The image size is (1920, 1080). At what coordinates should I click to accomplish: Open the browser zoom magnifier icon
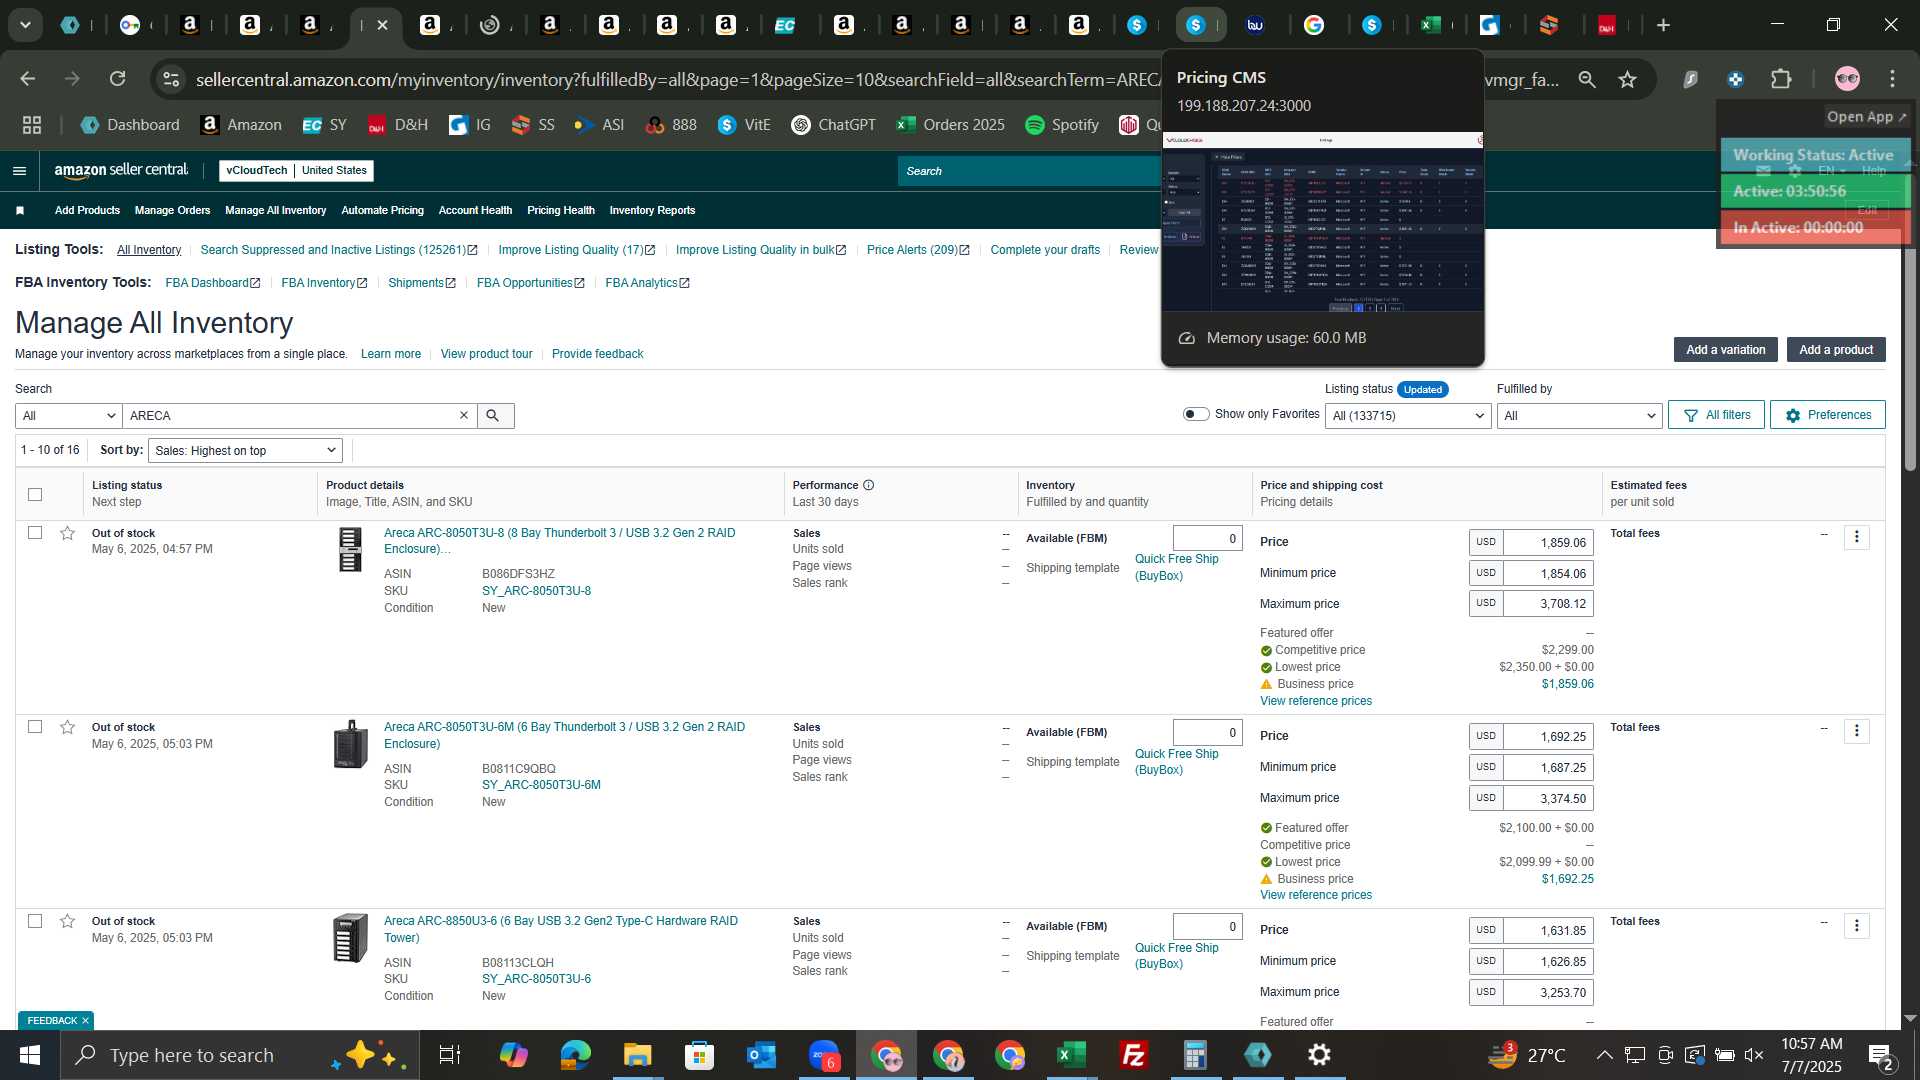(x=1587, y=79)
